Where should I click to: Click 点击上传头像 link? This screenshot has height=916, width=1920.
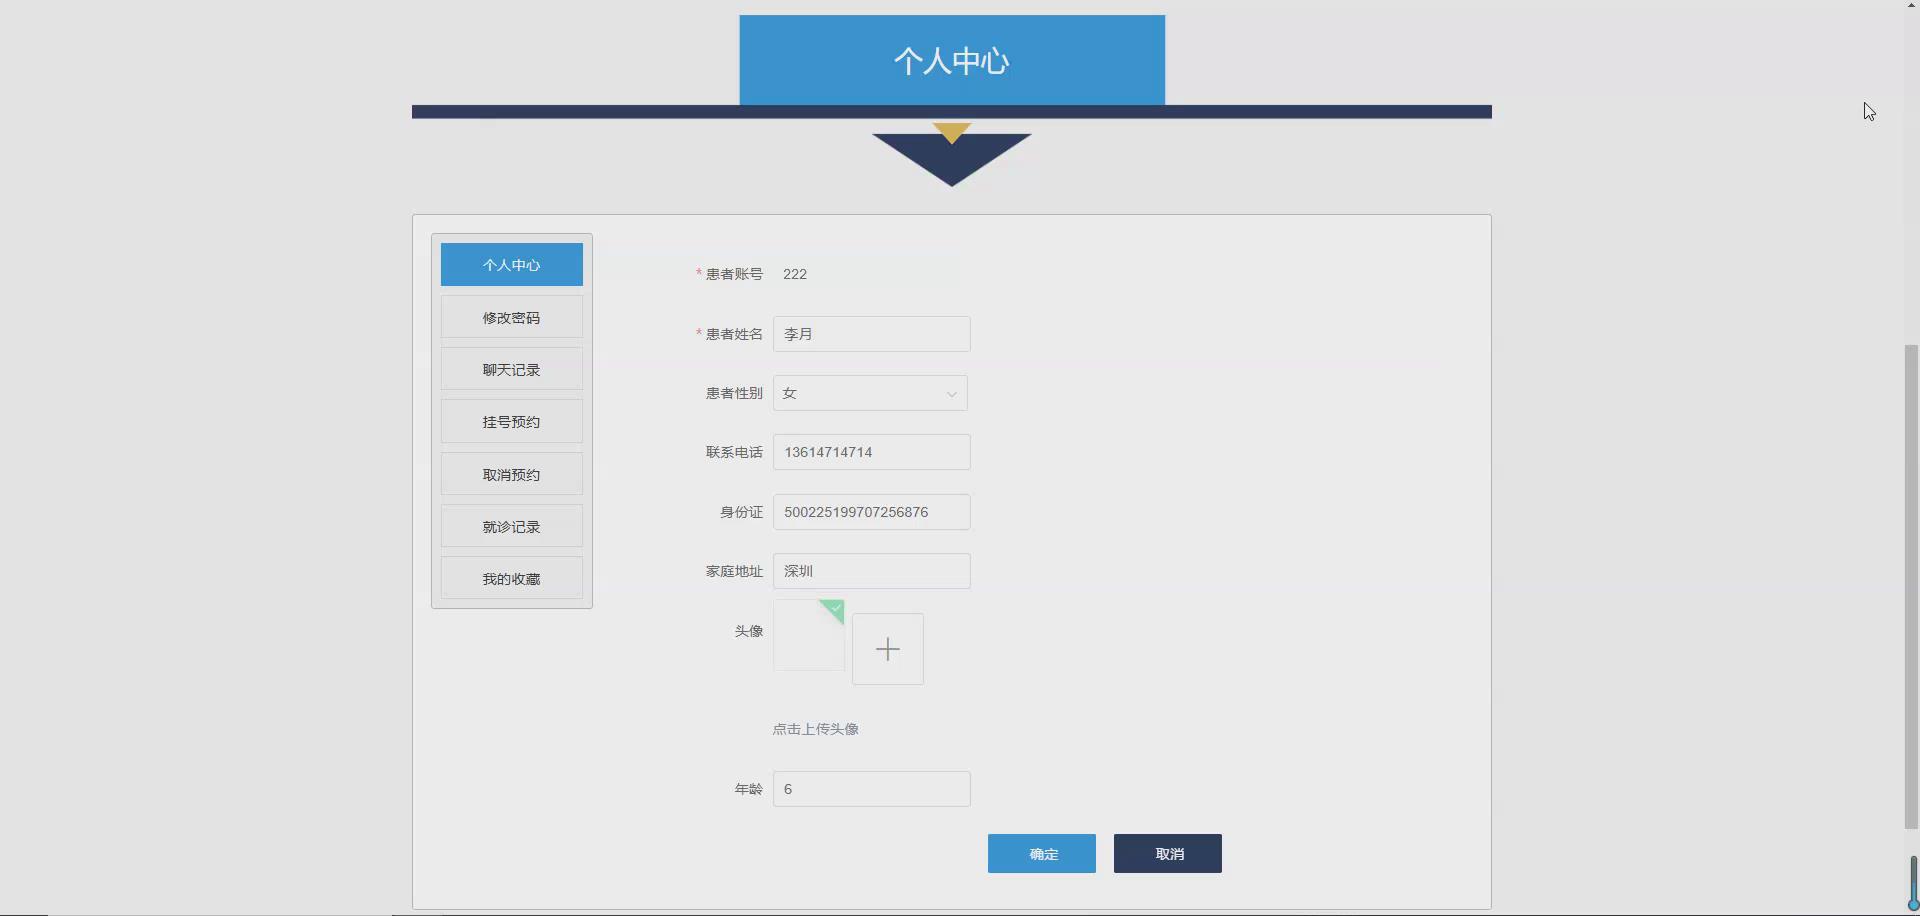815,728
